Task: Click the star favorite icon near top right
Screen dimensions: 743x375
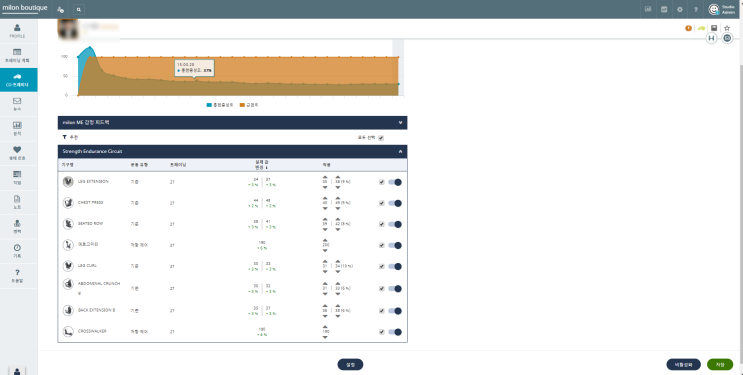Action: pyautogui.click(x=727, y=28)
